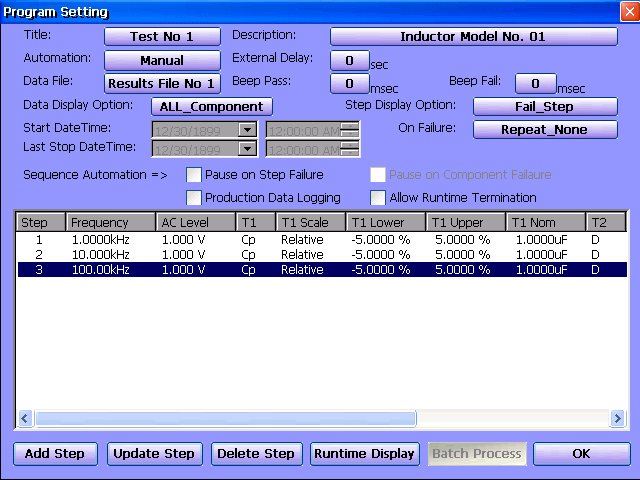
Task: Change the ALL_Component data display option
Action: (x=212, y=107)
